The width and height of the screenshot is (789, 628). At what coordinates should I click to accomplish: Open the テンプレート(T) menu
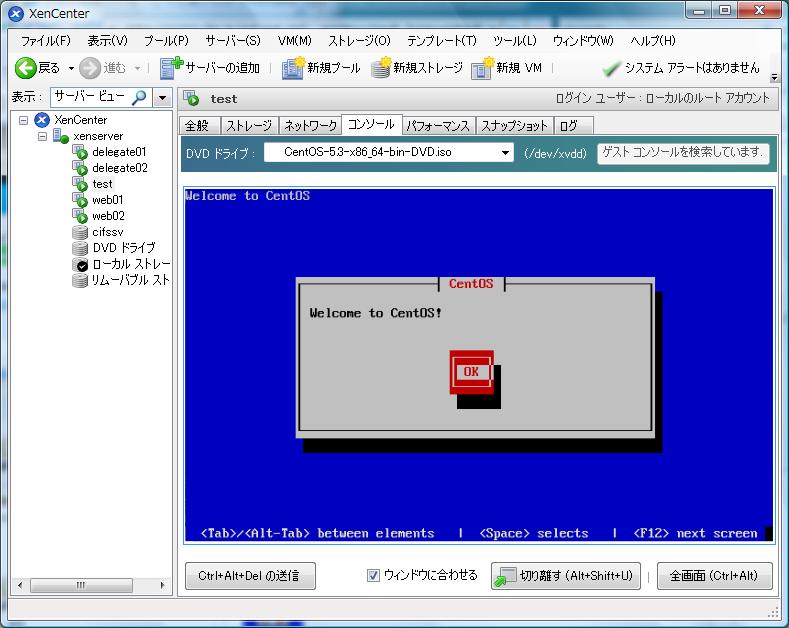(x=441, y=41)
